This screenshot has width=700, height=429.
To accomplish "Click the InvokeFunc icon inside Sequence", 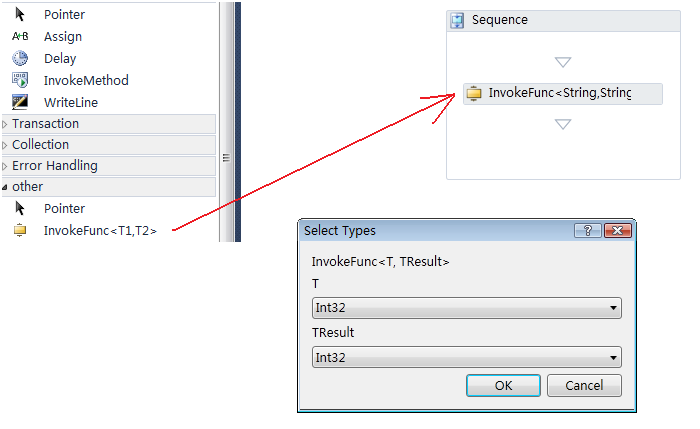I will (475, 94).
